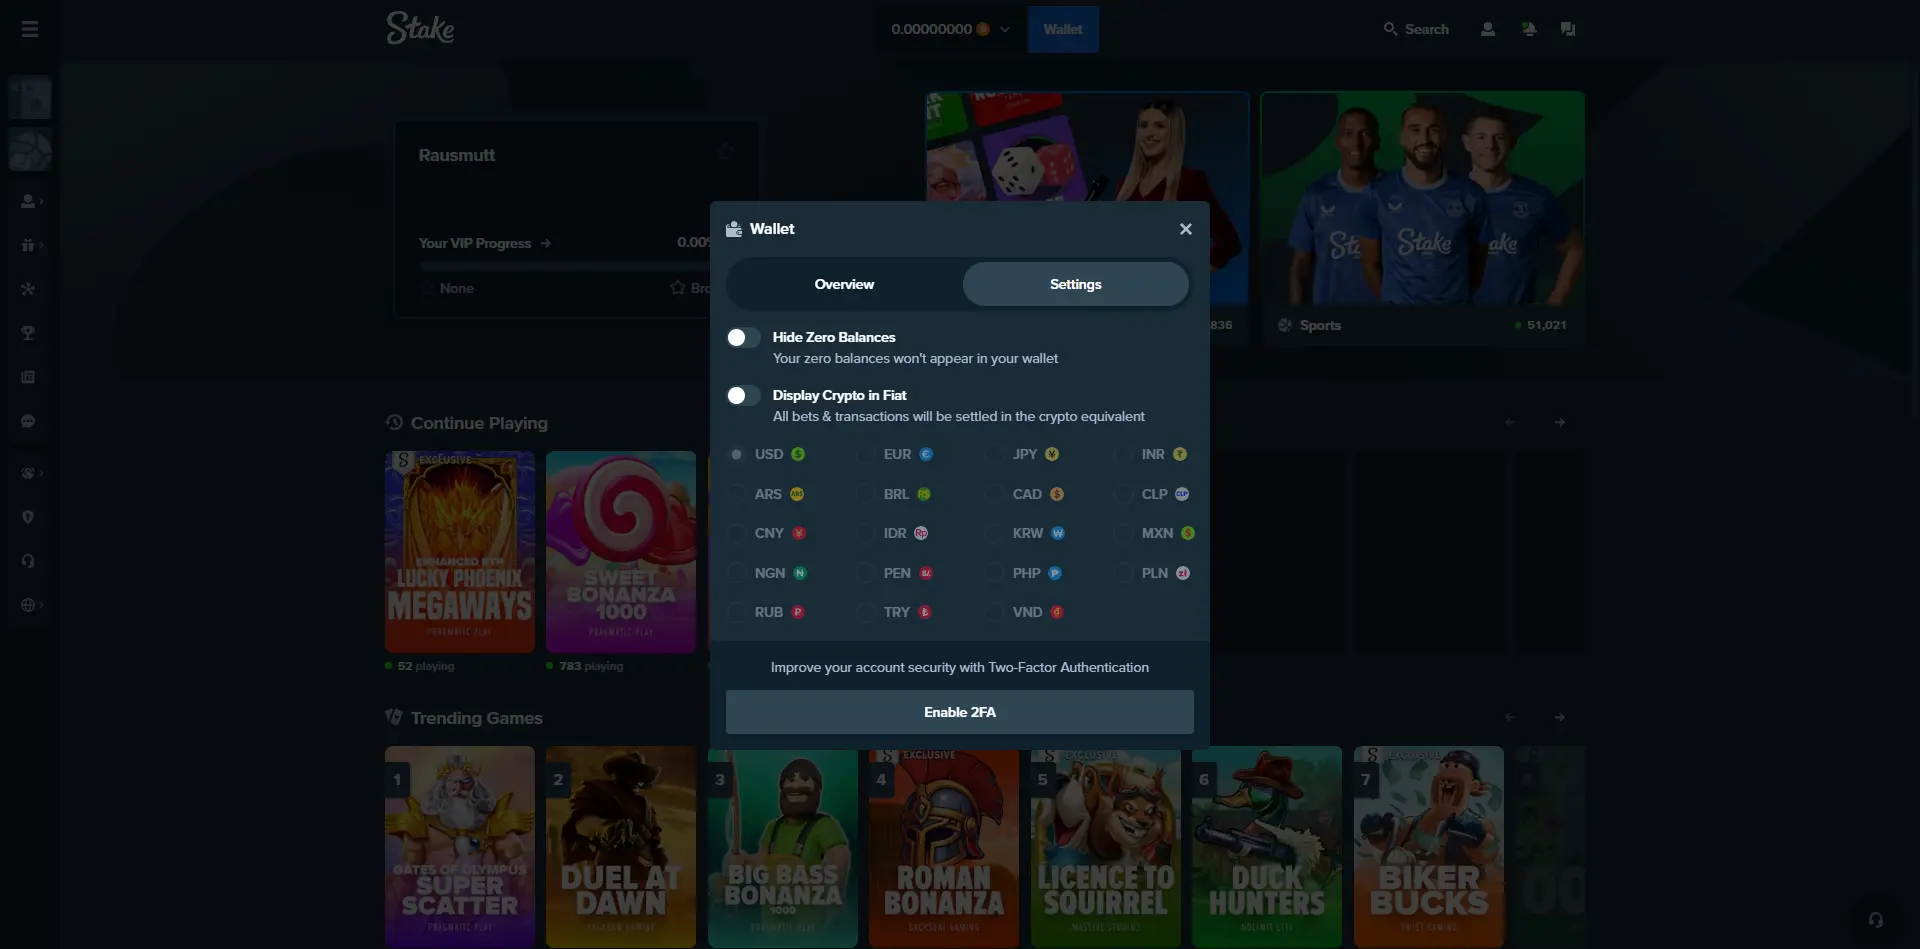Click the Enable 2FA button
This screenshot has height=949, width=1920.
pos(960,712)
